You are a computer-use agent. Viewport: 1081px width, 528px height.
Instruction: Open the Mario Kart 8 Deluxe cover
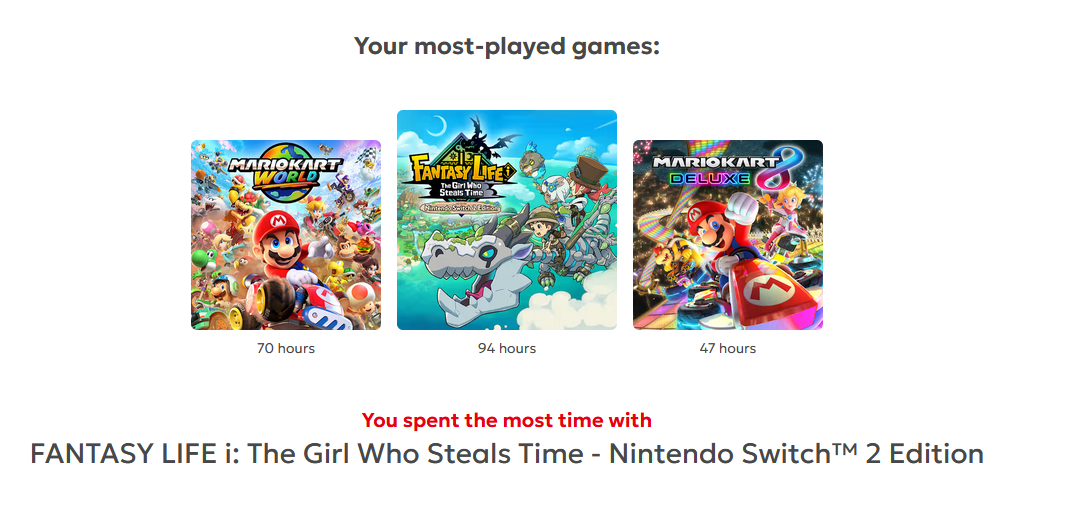[x=727, y=235]
